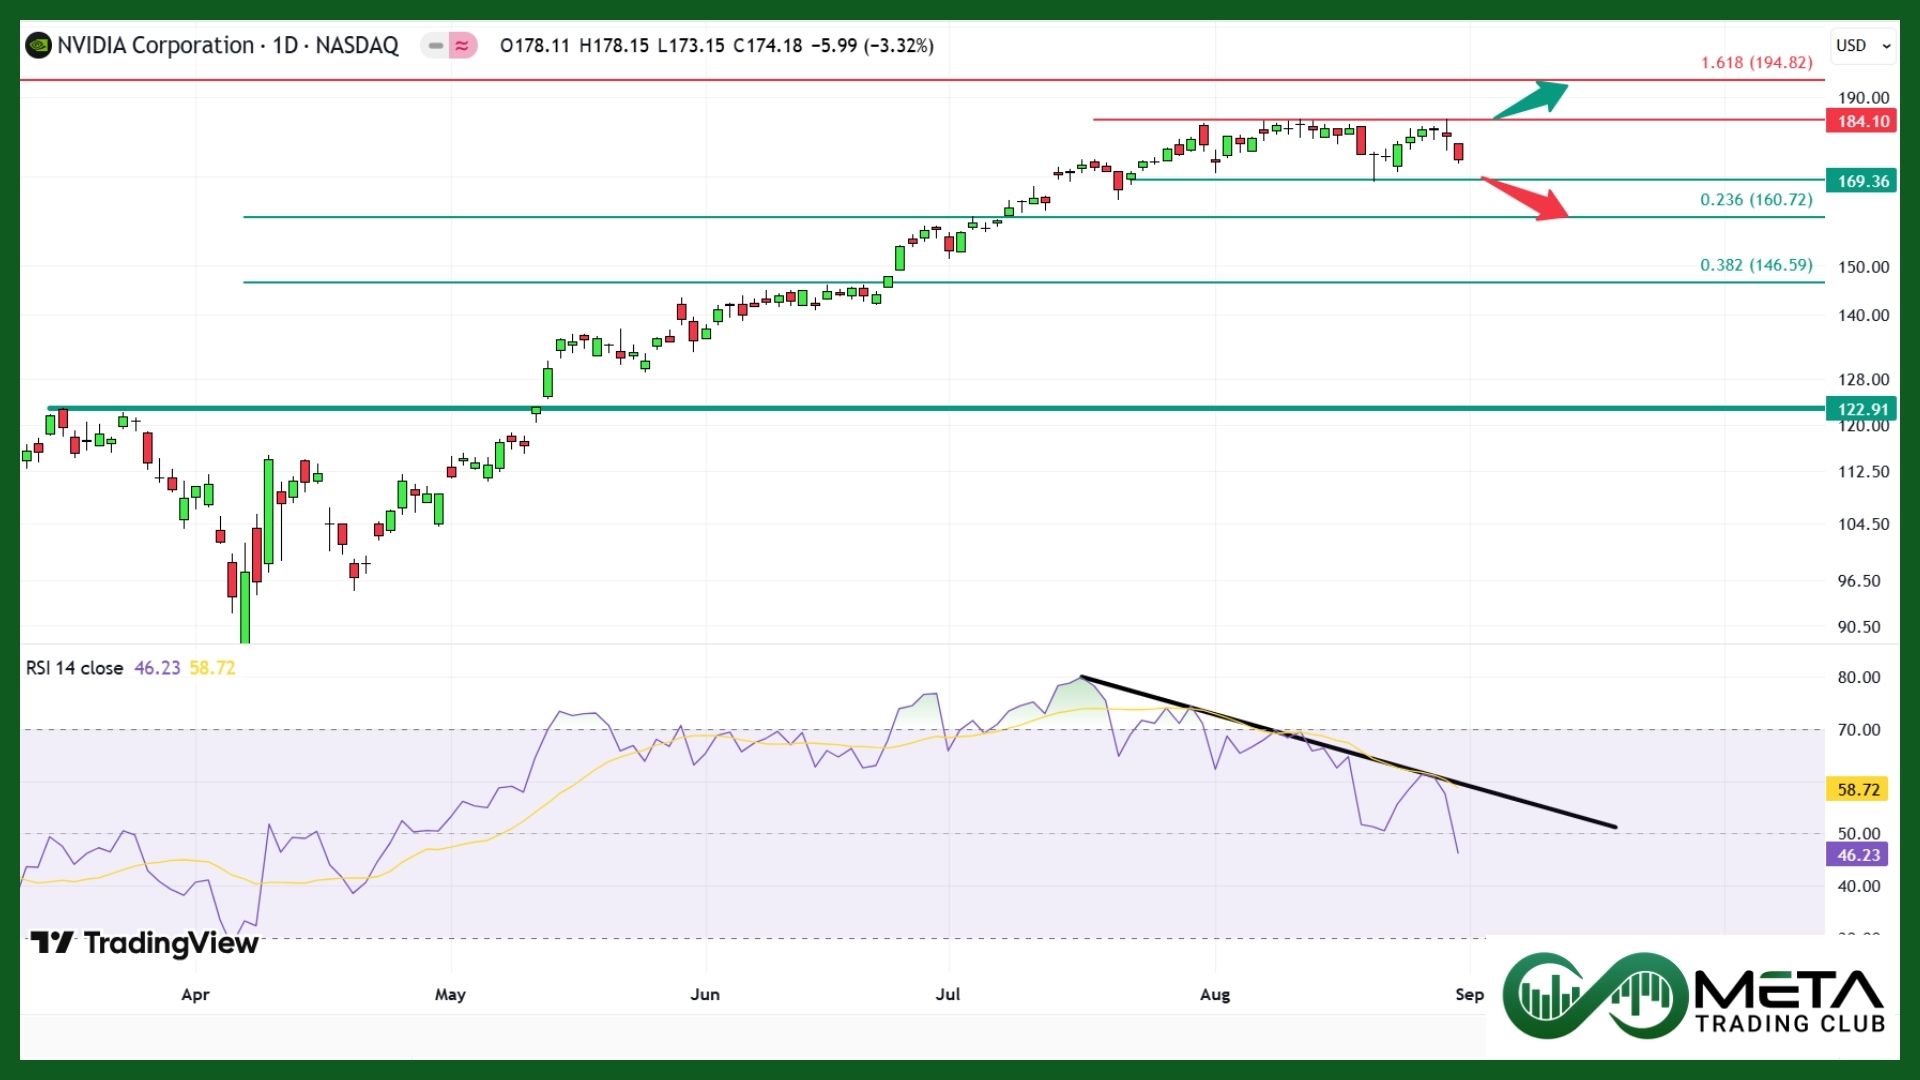This screenshot has width=1920, height=1080.
Task: Select the 0.236 (160.72) Fibonacci label
Action: (x=1756, y=199)
